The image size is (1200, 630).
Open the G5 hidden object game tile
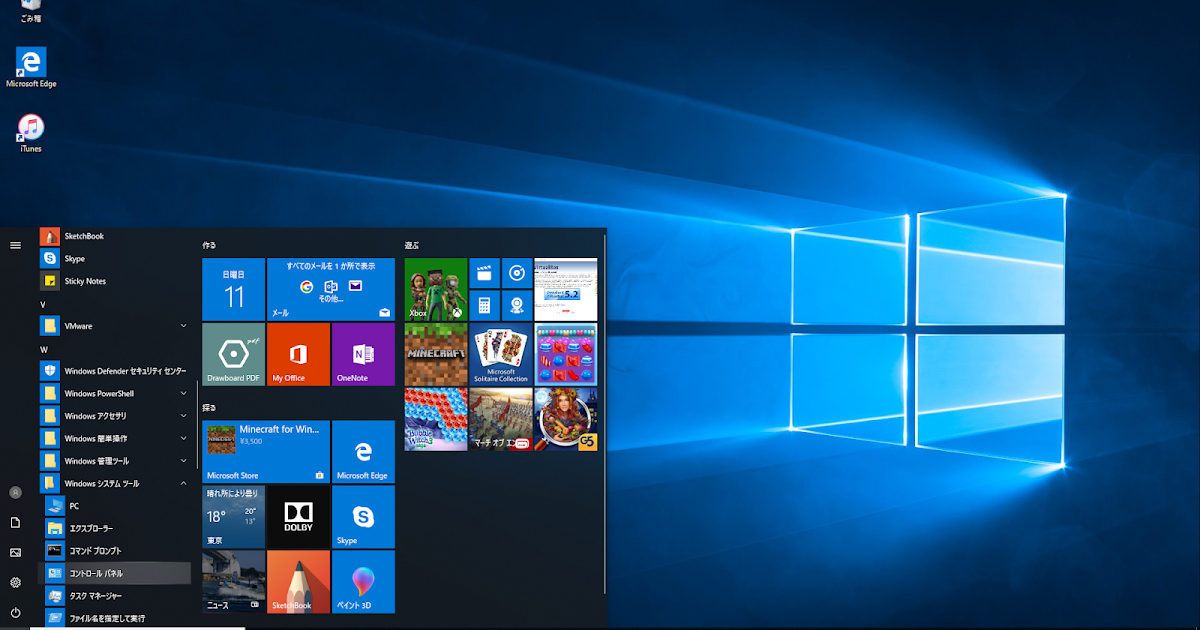566,419
